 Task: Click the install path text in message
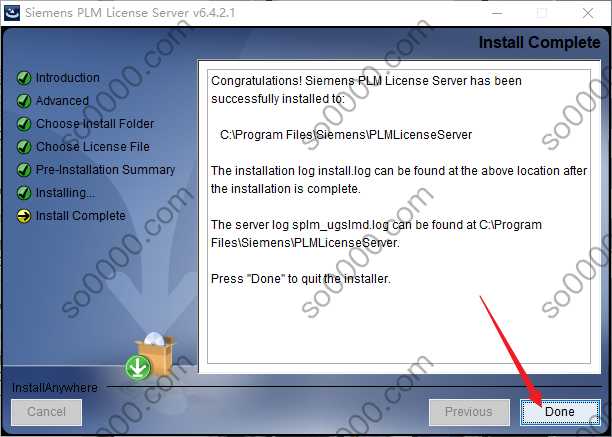click(346, 135)
